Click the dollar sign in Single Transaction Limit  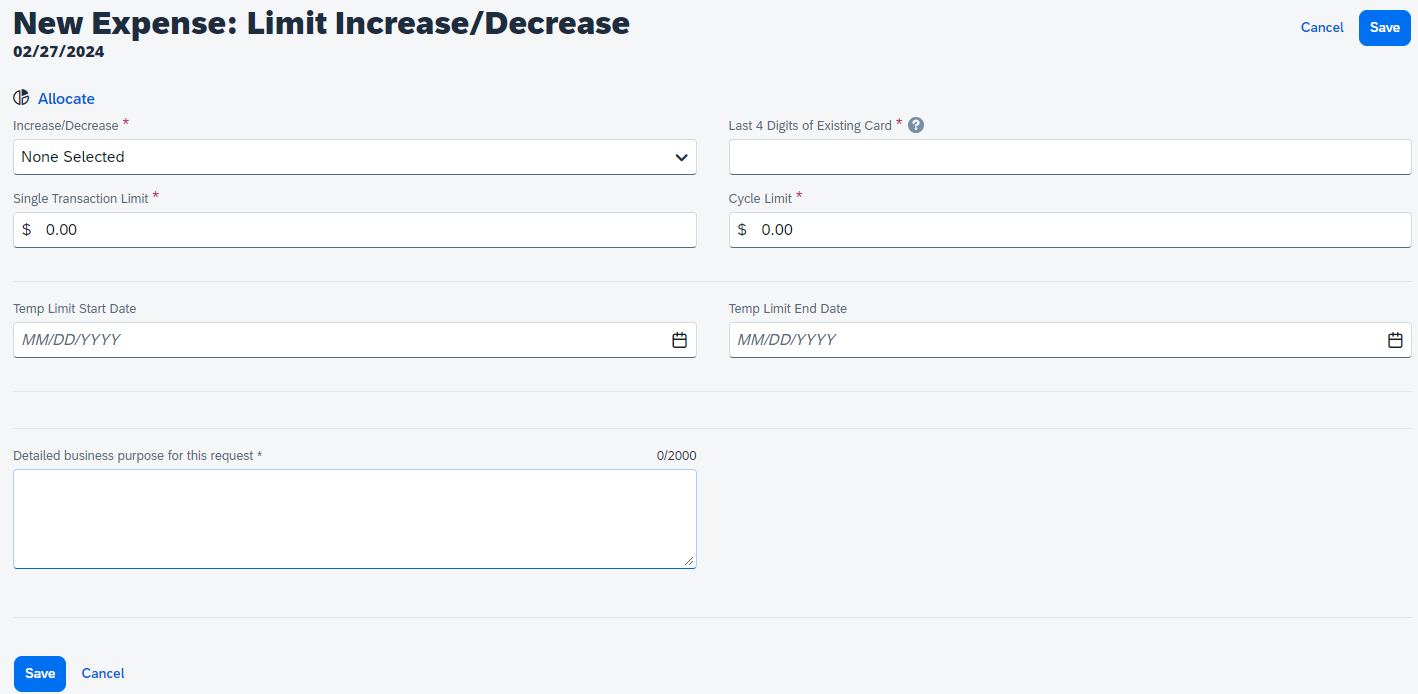click(27, 230)
